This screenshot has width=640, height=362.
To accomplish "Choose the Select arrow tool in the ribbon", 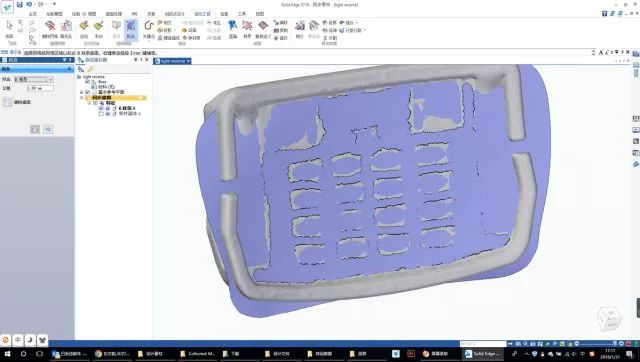I will [9, 26].
